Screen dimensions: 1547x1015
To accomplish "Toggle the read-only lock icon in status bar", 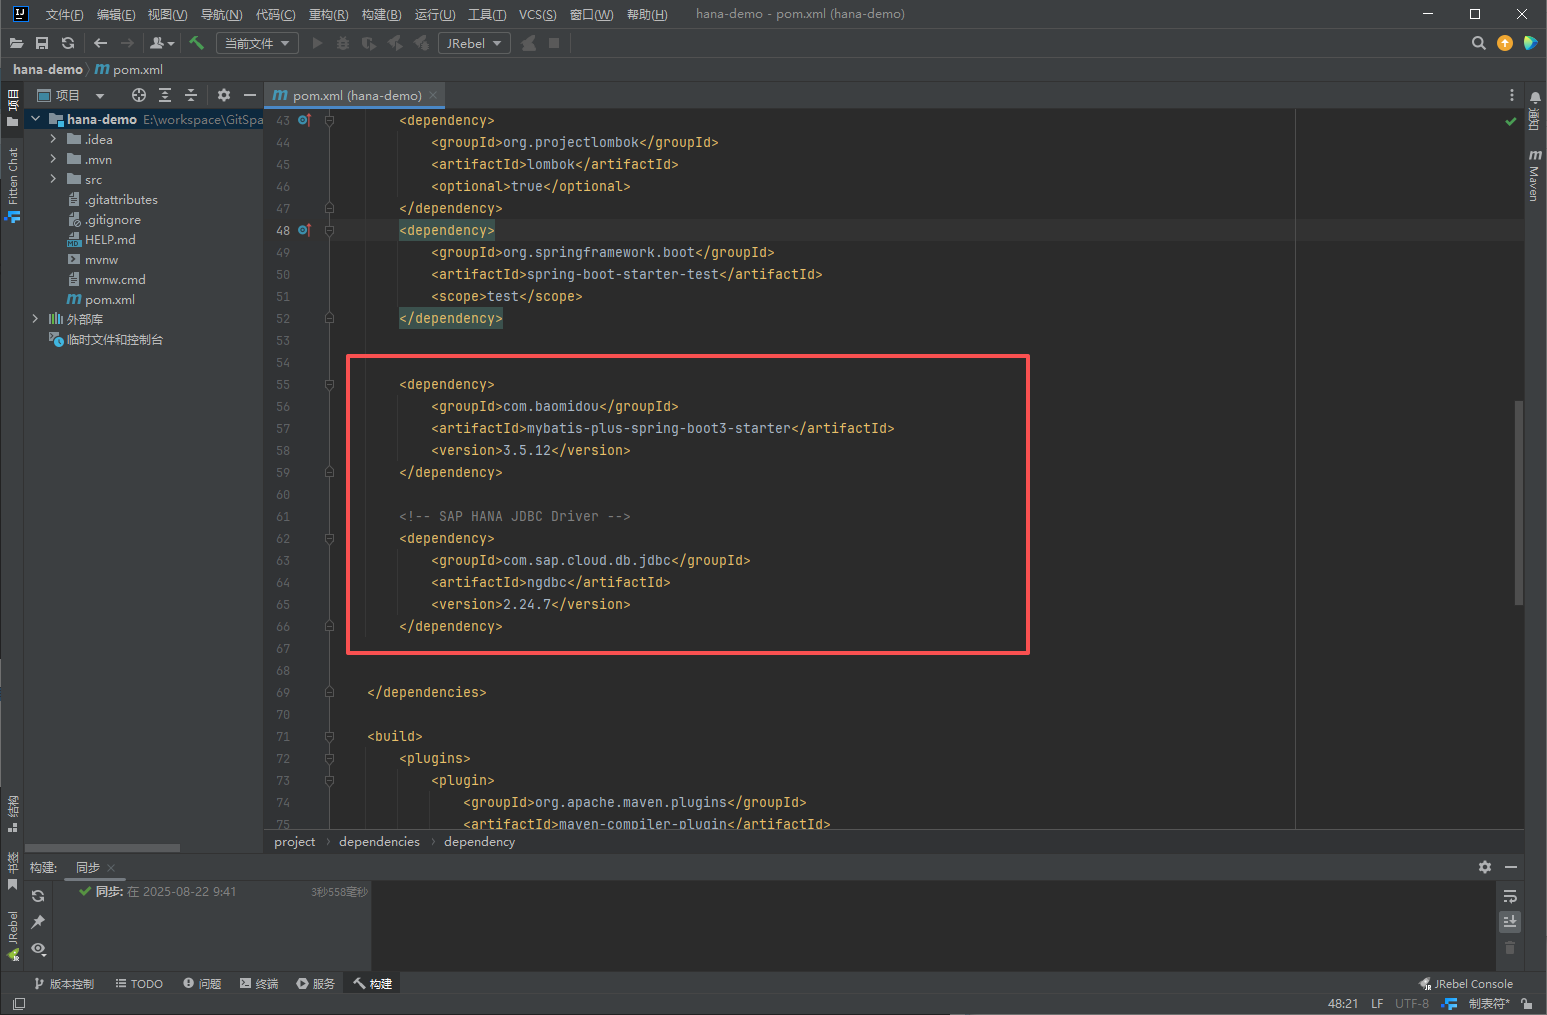I will coord(1526,1004).
